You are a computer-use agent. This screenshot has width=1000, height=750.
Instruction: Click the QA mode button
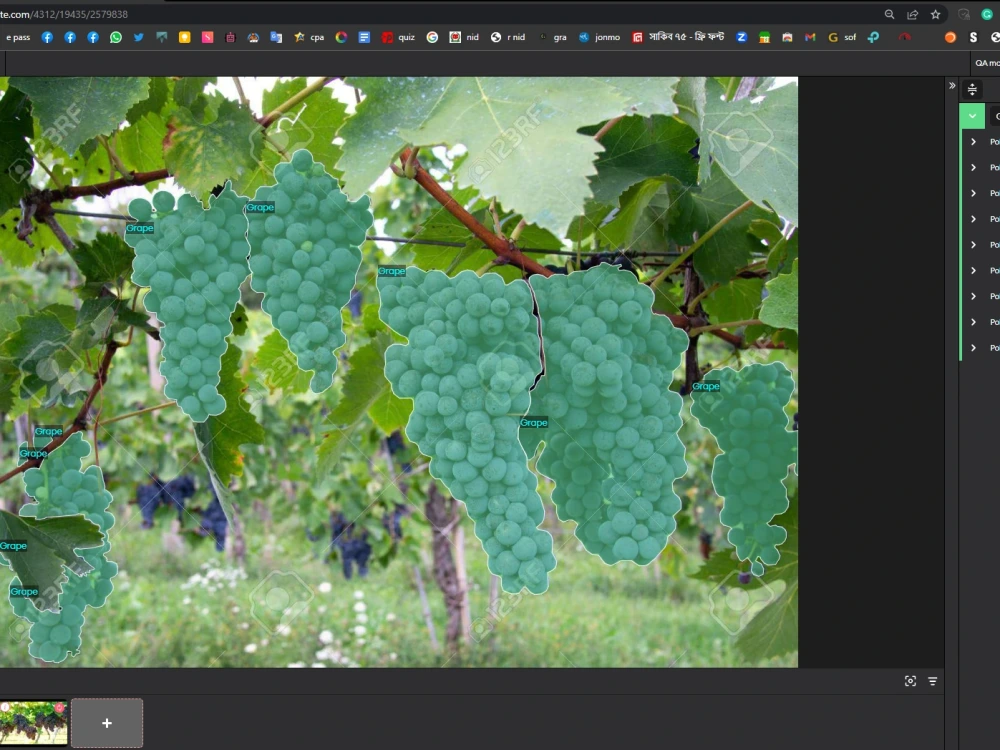point(987,62)
